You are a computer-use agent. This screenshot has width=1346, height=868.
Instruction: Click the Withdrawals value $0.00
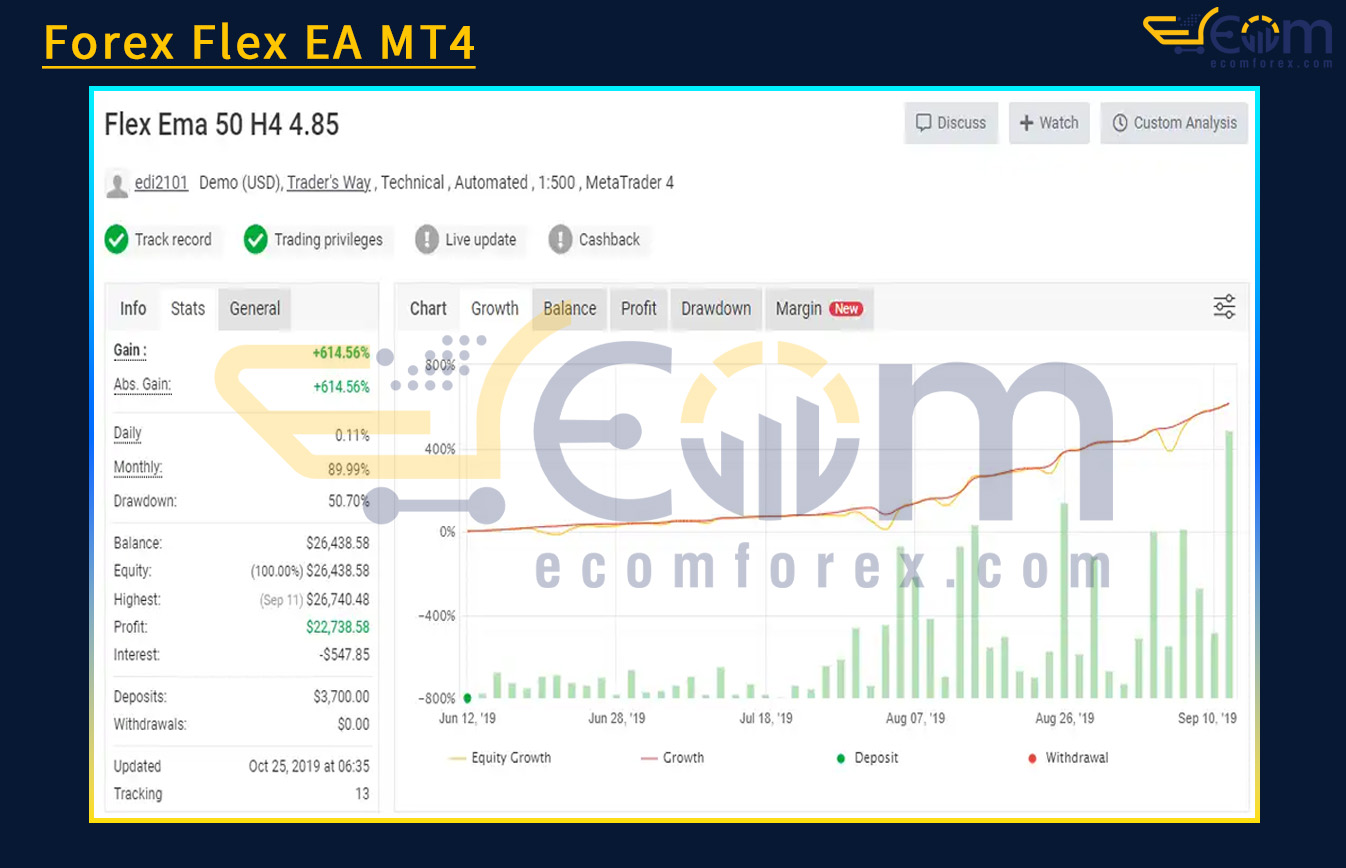(x=353, y=724)
